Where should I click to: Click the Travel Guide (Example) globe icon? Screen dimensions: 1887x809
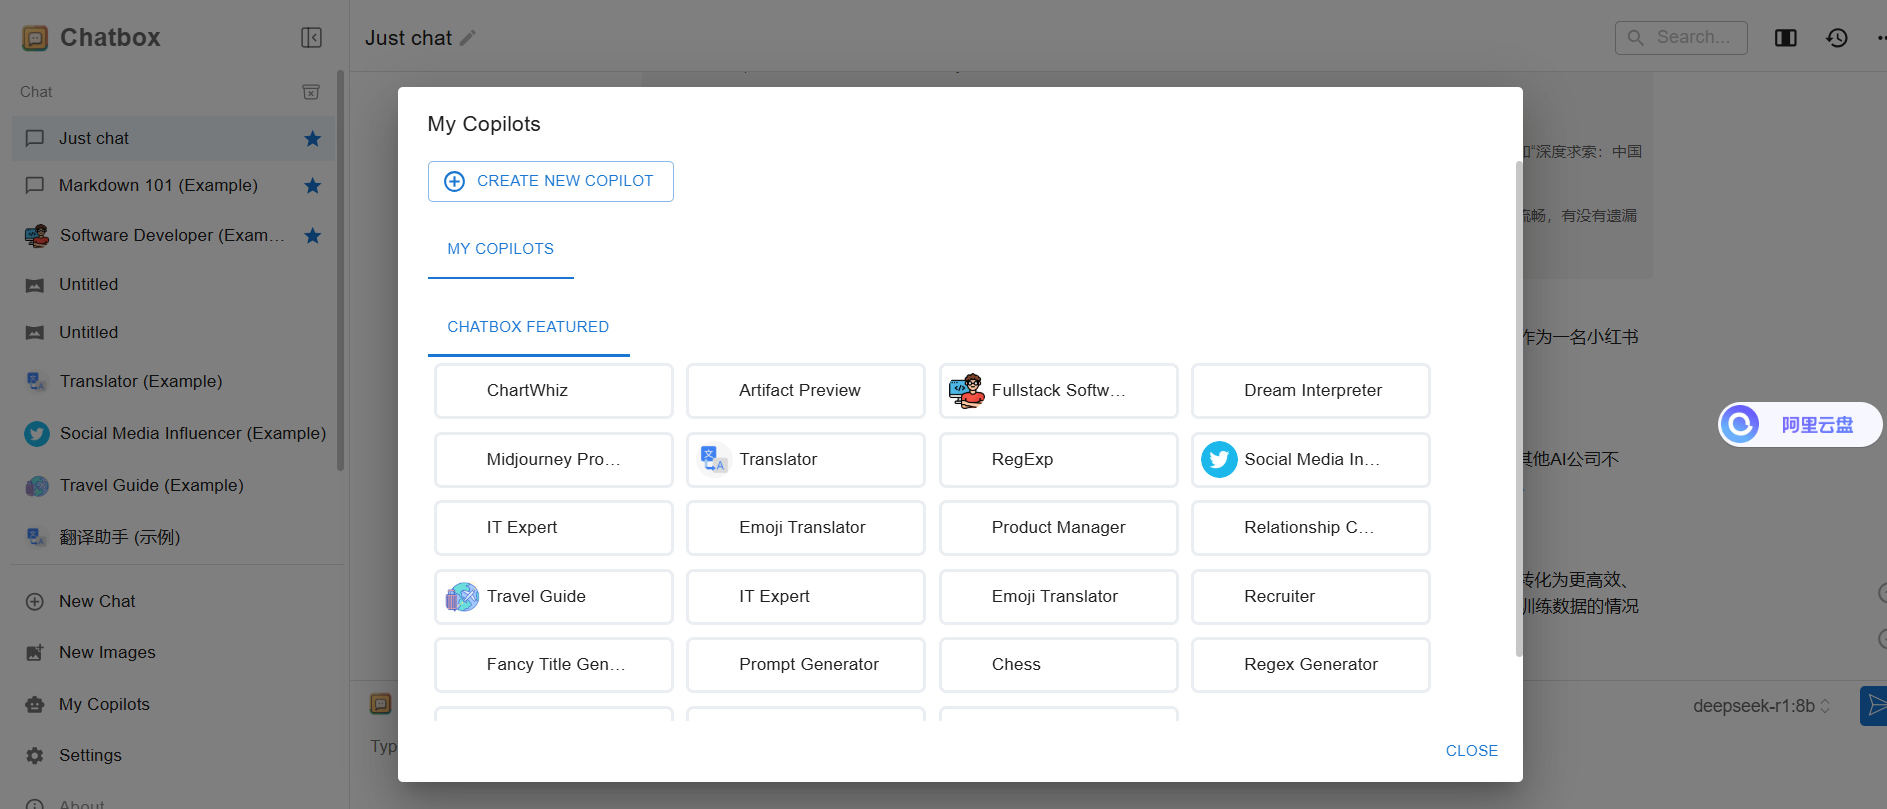pyautogui.click(x=37, y=486)
